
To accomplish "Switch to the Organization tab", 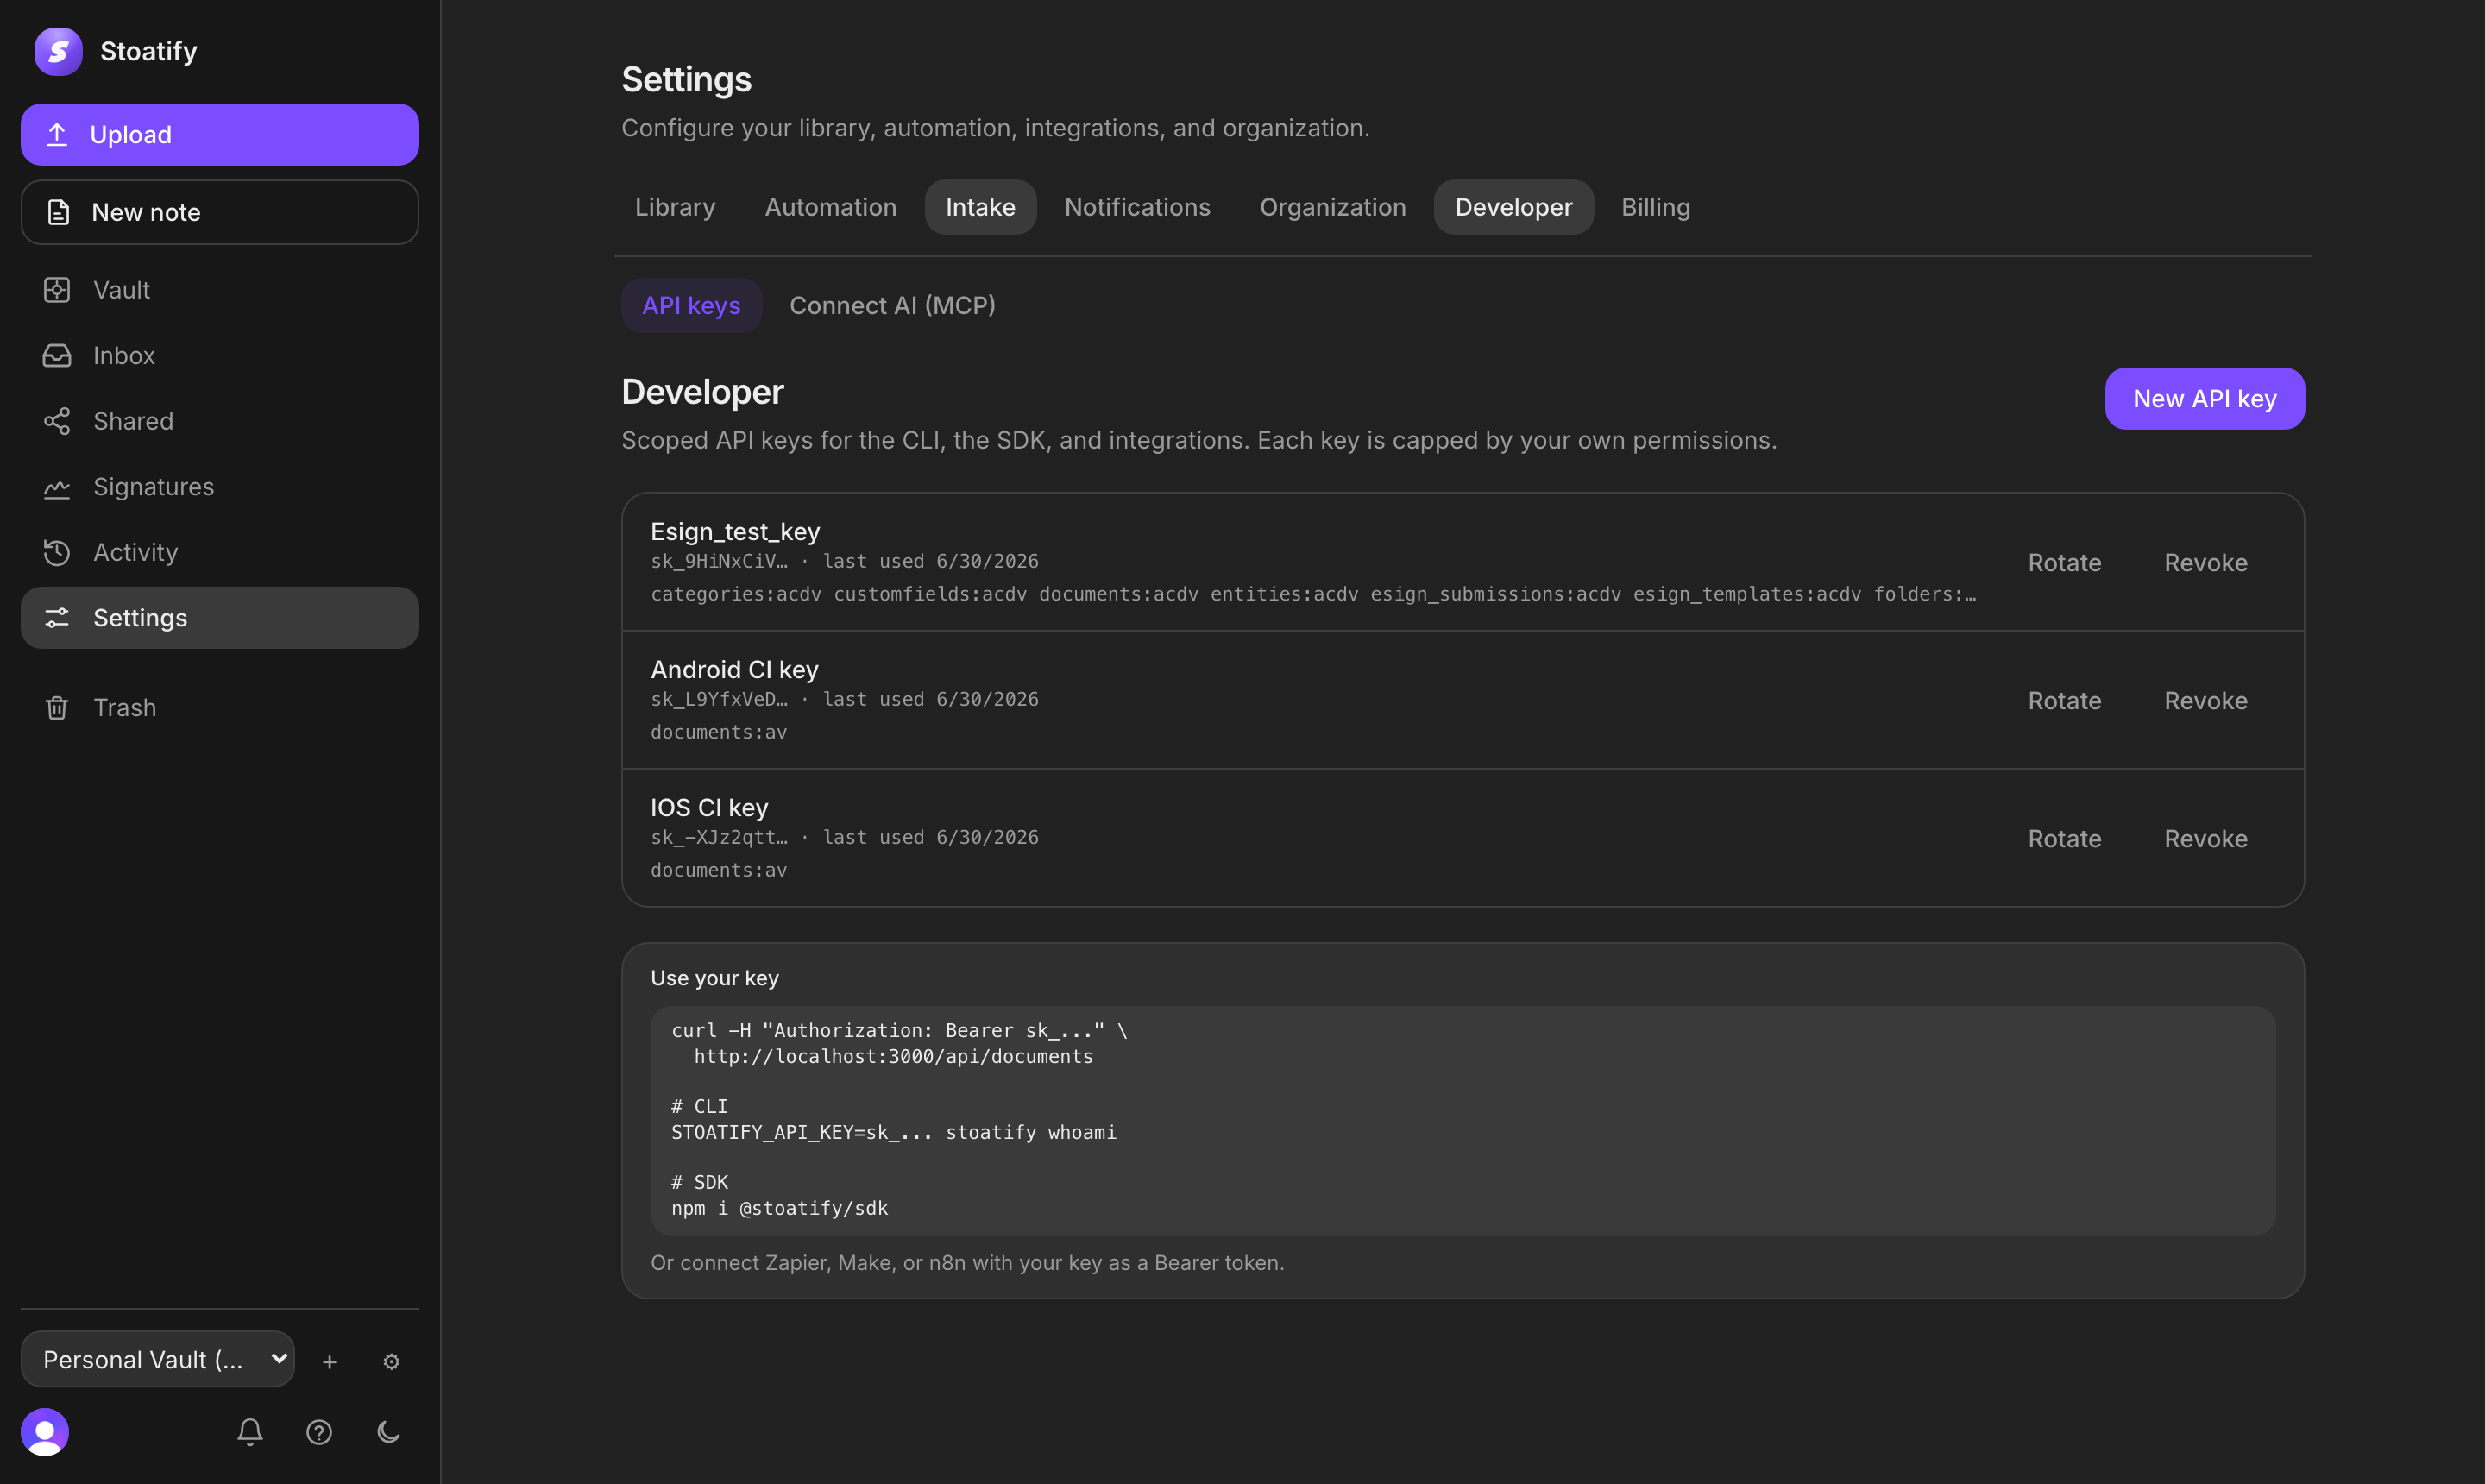I will click(x=1333, y=207).
